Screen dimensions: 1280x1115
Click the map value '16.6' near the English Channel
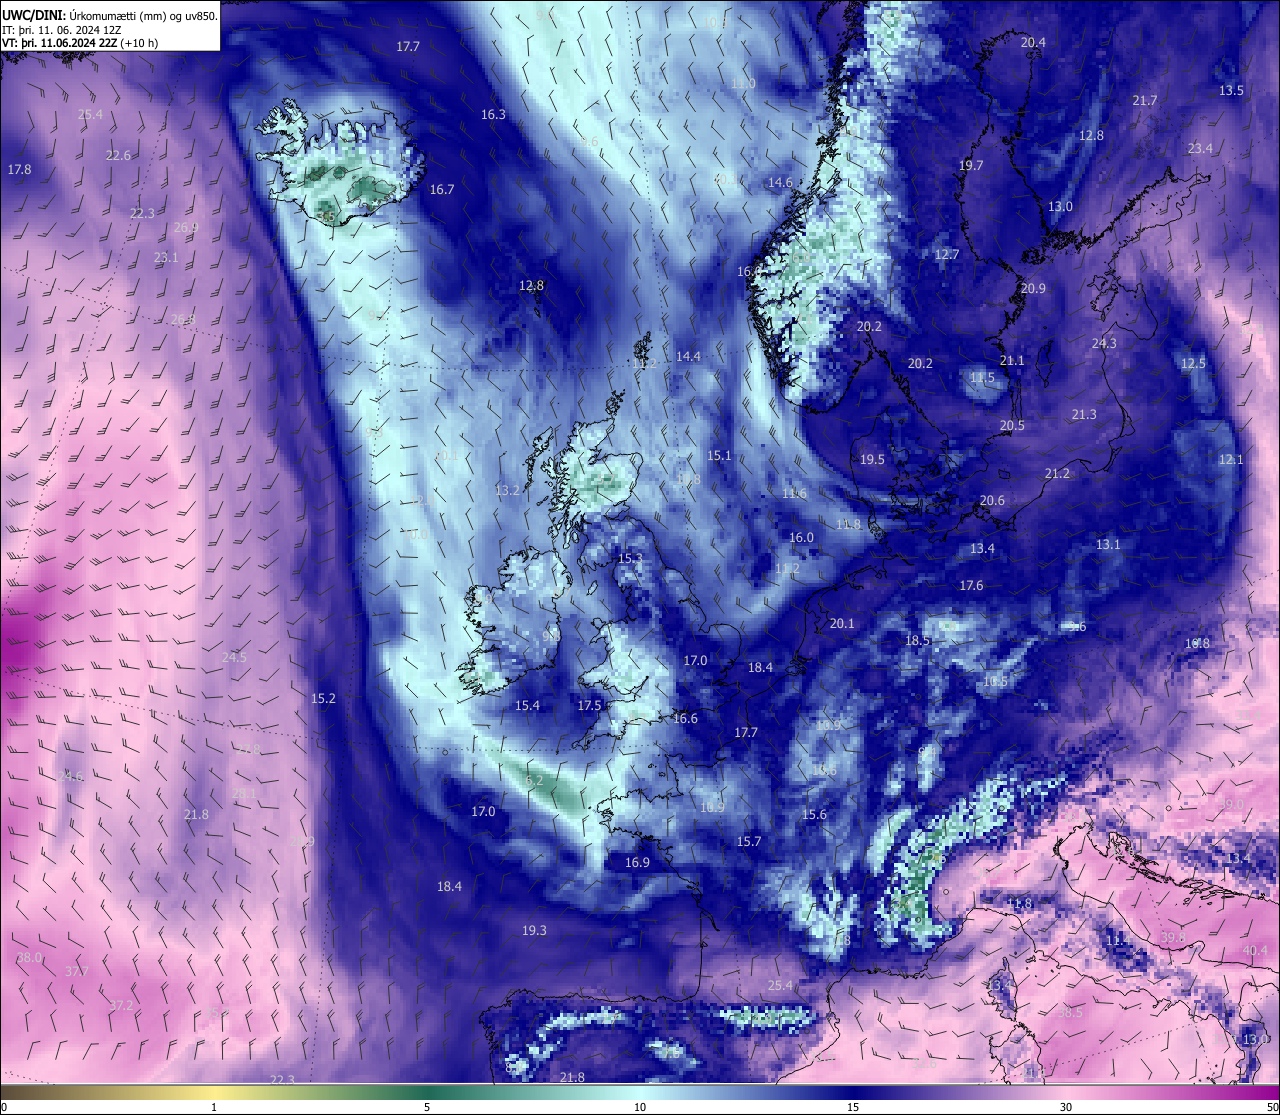point(685,719)
